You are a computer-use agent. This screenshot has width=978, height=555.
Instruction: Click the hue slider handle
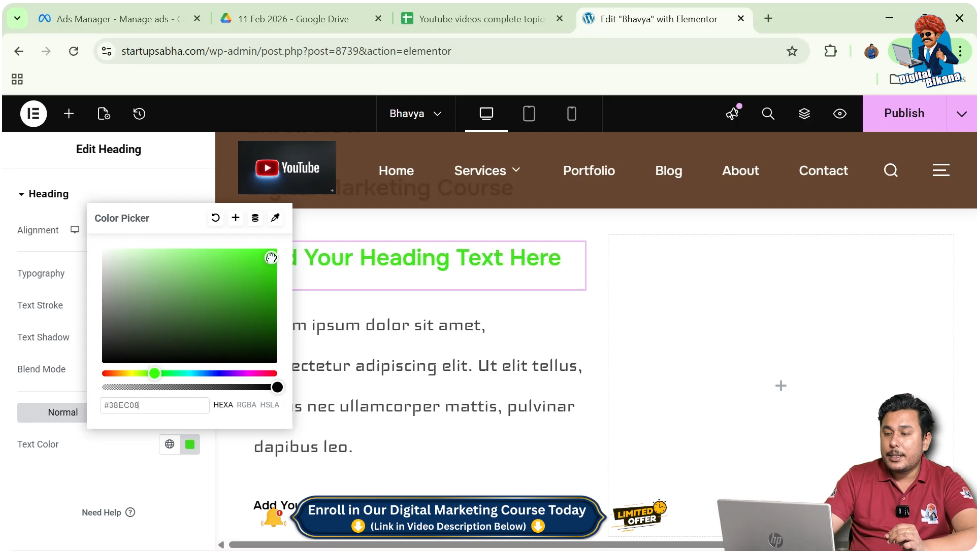pos(154,373)
